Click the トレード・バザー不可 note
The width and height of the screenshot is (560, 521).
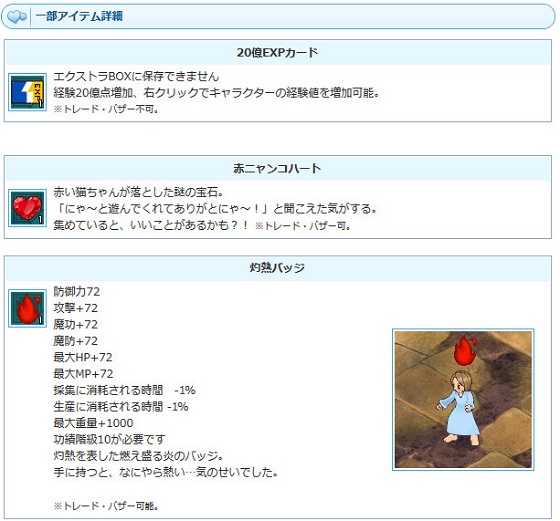106,109
